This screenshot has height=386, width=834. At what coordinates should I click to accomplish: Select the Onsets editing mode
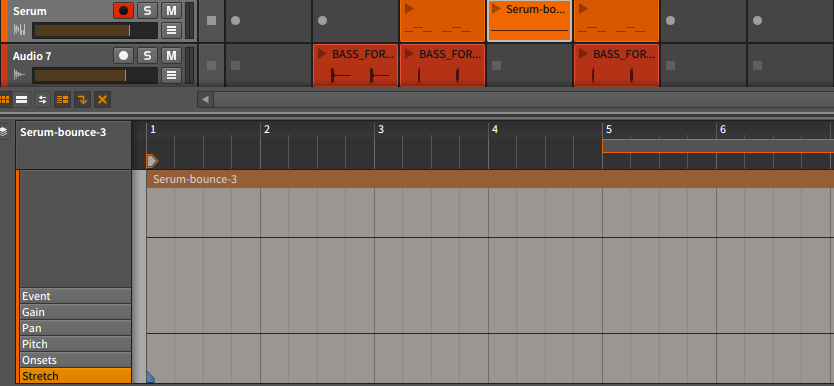[76, 360]
